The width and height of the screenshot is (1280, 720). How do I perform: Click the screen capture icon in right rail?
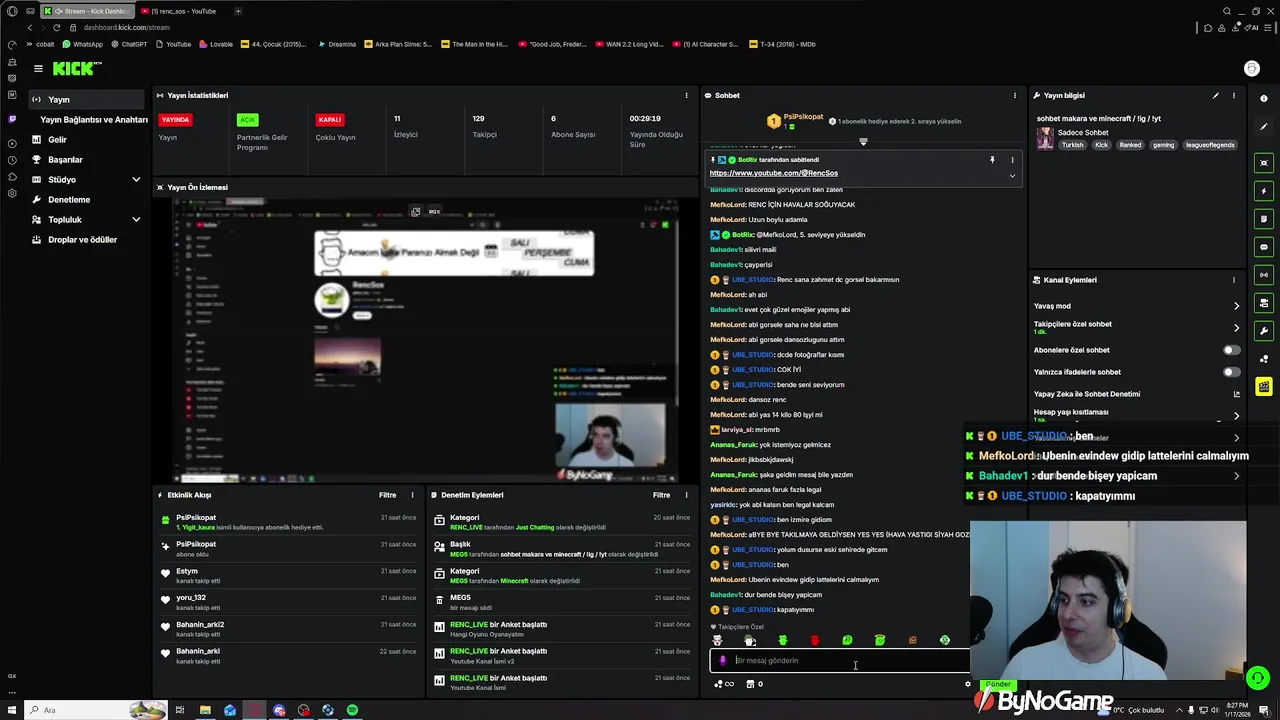[1264, 163]
